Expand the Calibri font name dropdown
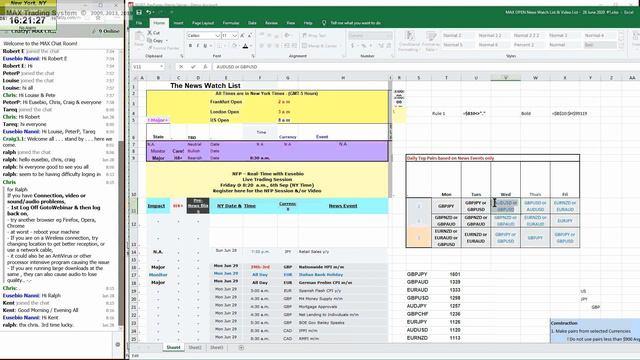The height and width of the screenshot is (360, 640). pyautogui.click(x=218, y=36)
